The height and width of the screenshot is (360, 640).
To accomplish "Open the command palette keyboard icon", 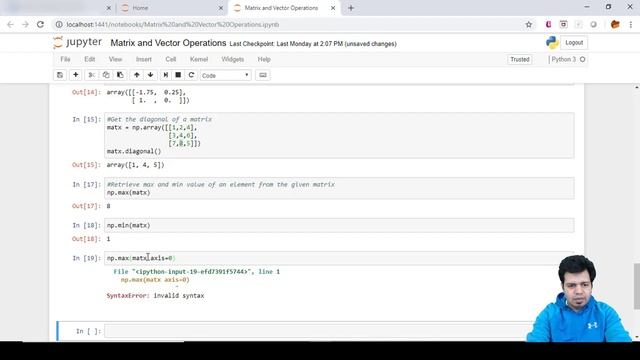I will [263, 75].
